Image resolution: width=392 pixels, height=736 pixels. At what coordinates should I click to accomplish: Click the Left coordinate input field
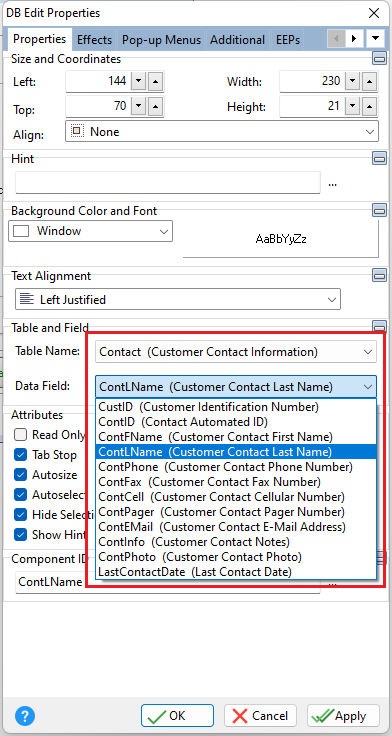98,82
